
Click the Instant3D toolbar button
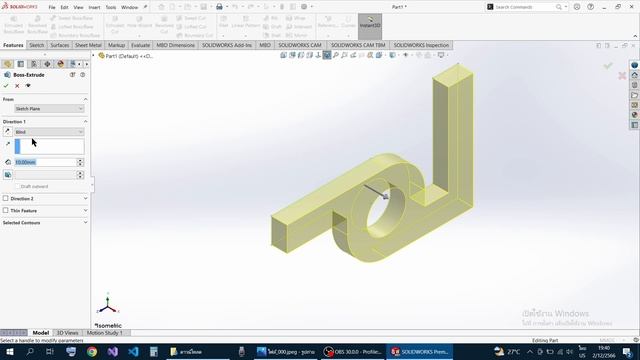point(370,26)
